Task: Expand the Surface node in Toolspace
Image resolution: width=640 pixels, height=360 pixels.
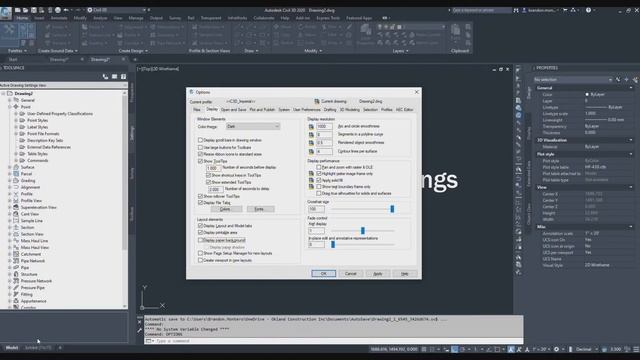Action: tap(10, 167)
